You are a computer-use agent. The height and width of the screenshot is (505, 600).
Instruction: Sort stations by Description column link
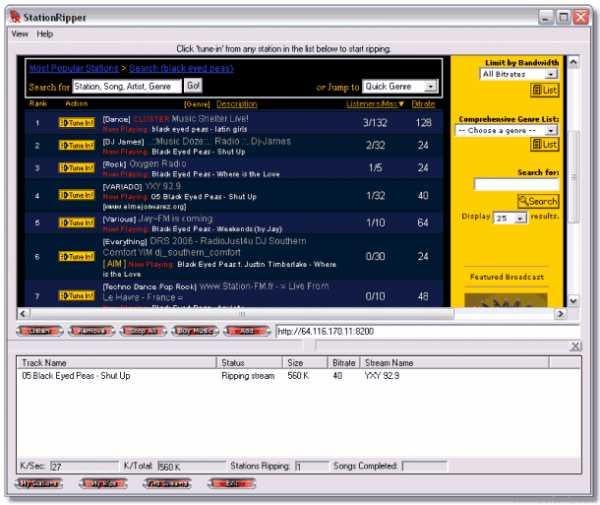(236, 104)
